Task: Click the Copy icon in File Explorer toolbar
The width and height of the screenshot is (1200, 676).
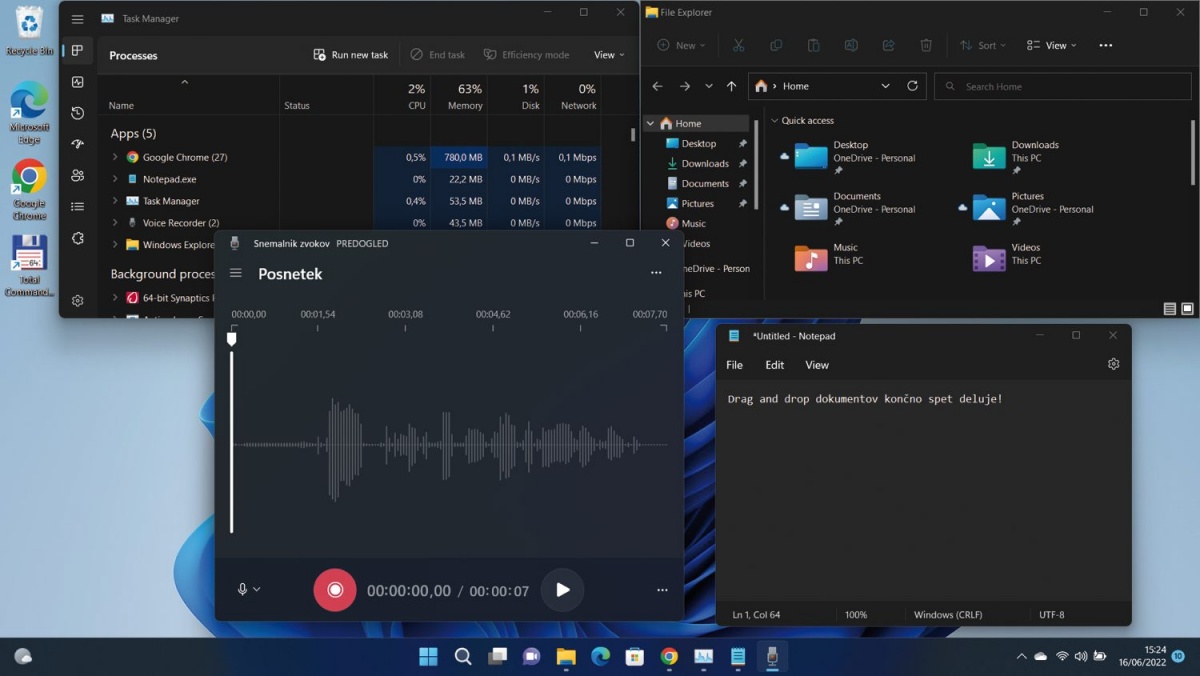Action: pyautogui.click(x=776, y=45)
